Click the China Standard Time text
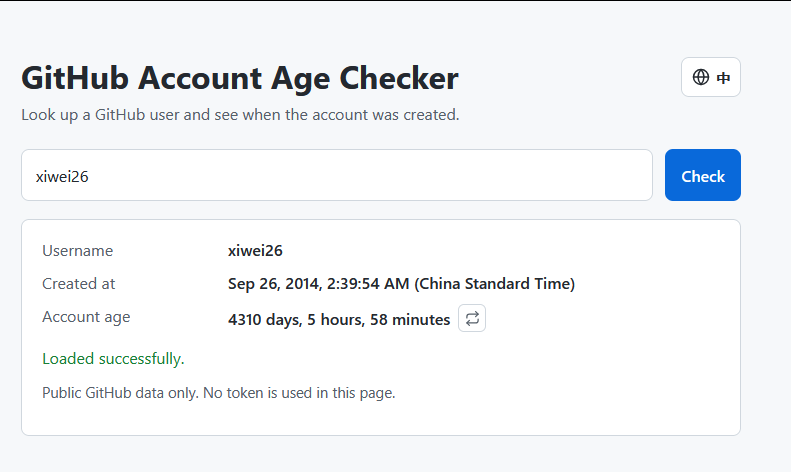This screenshot has width=791, height=472. pos(494,284)
